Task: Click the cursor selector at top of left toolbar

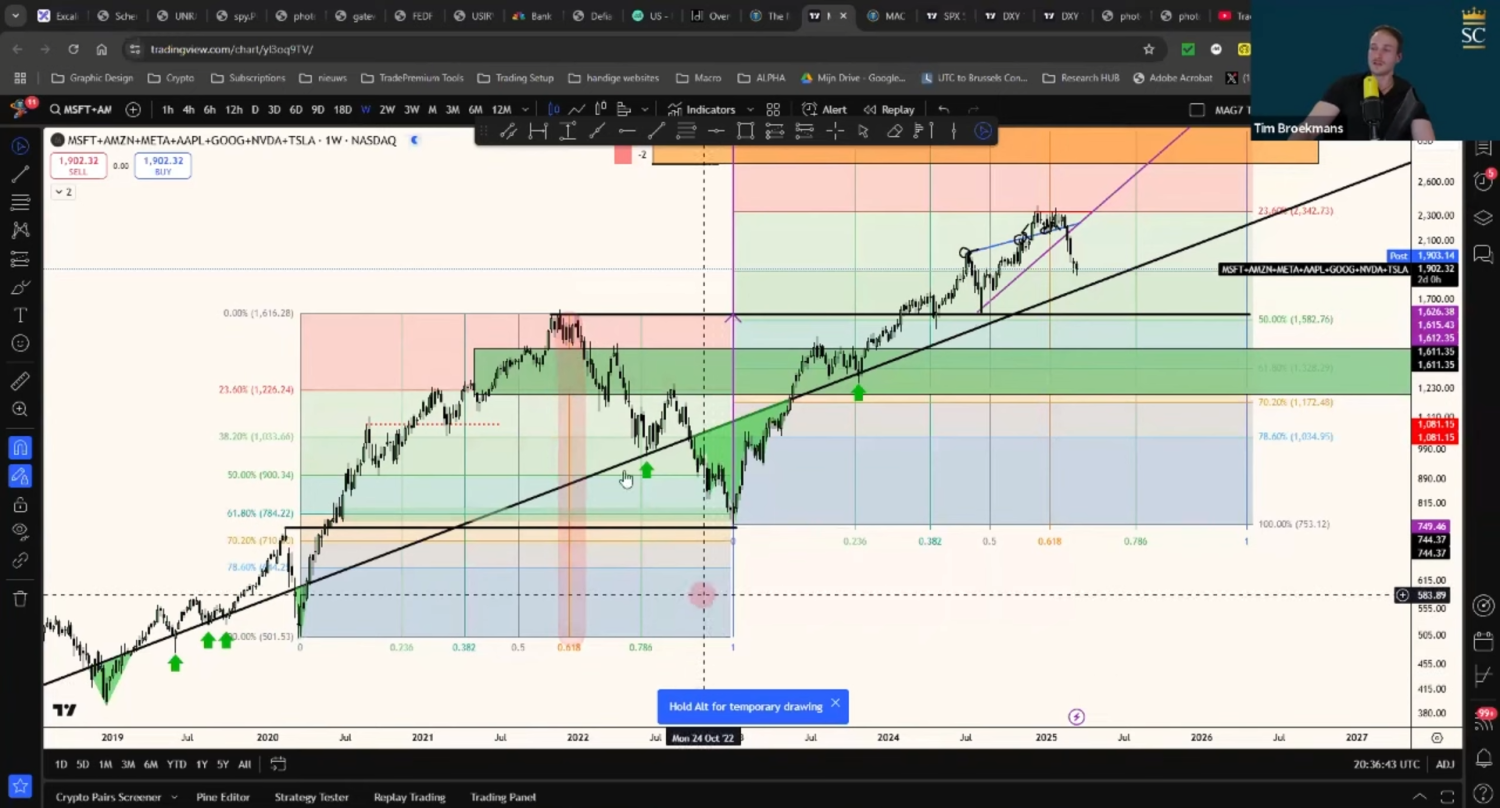Action: 19,146
